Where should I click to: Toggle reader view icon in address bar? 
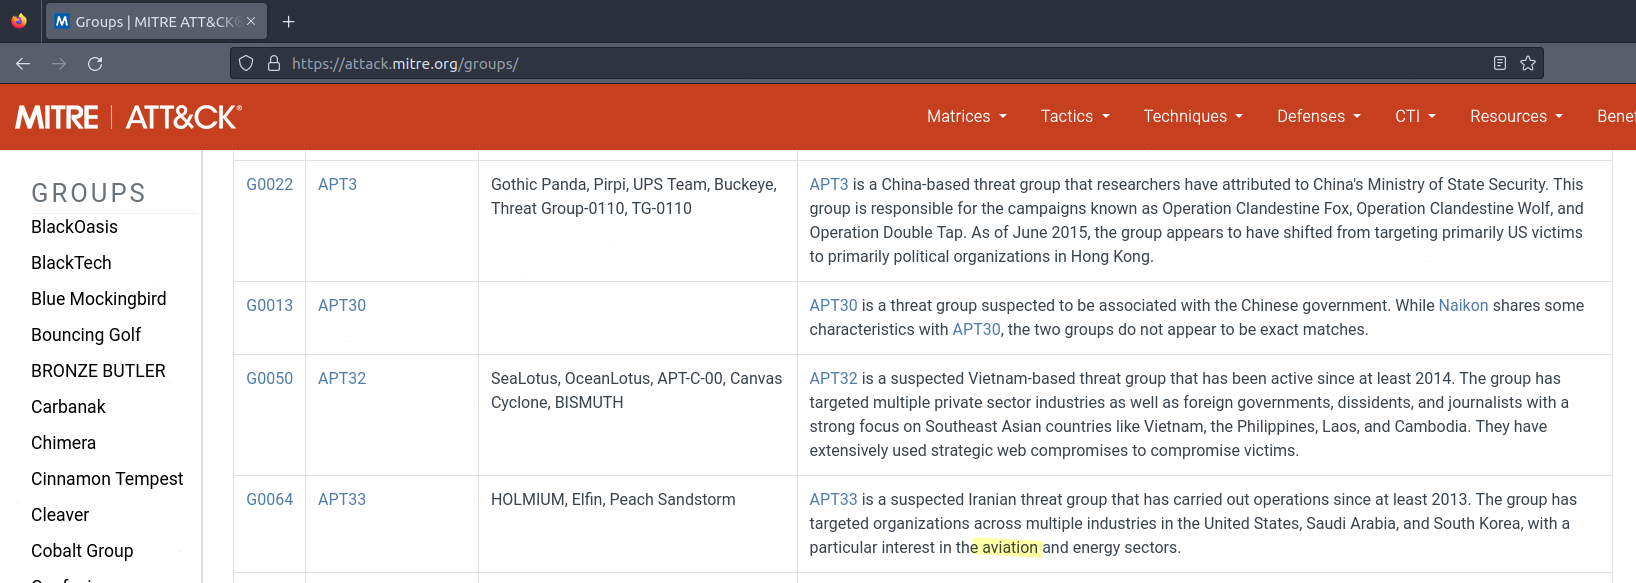(1500, 64)
